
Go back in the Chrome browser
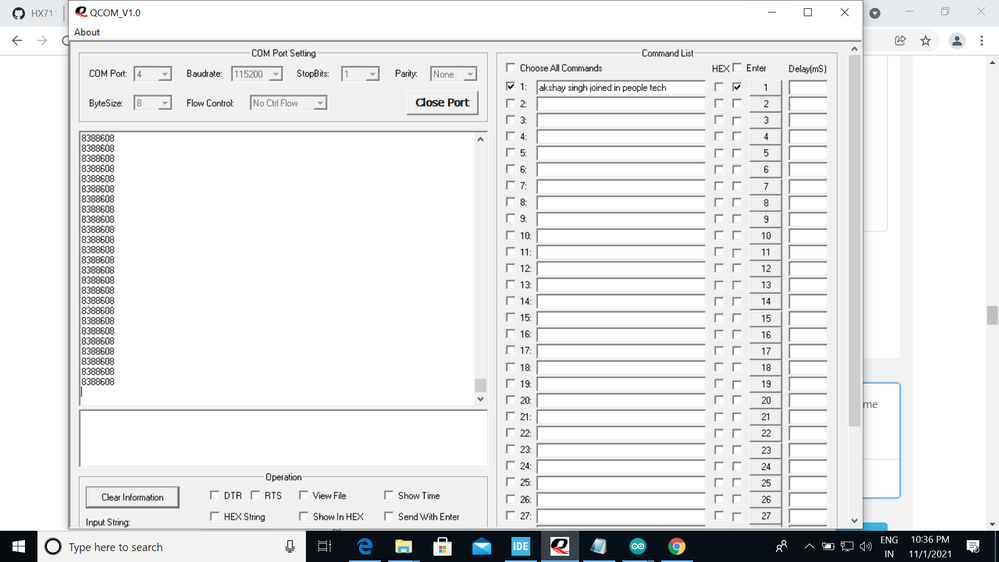[17, 41]
